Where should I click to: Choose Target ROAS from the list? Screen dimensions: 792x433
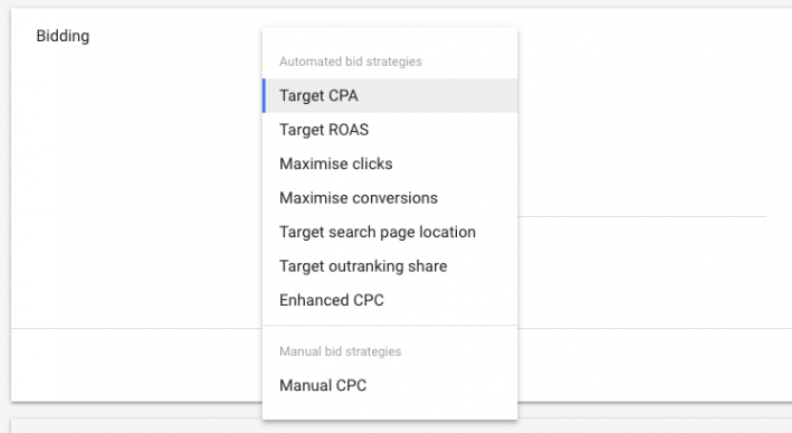click(x=324, y=130)
